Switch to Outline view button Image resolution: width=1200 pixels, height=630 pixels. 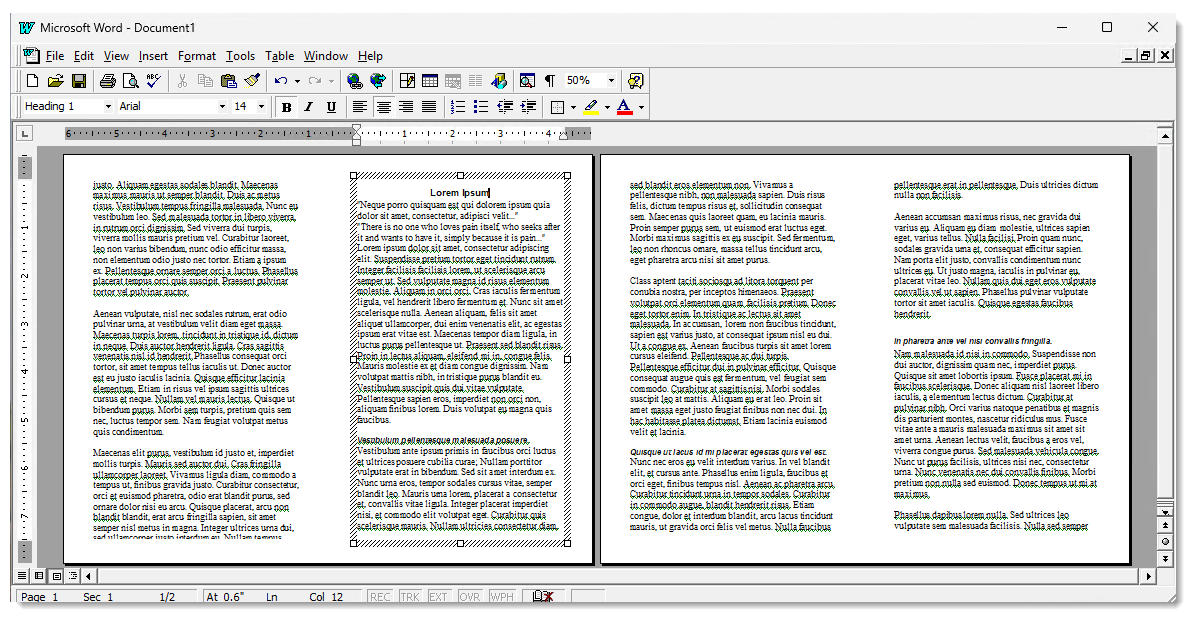tap(72, 576)
